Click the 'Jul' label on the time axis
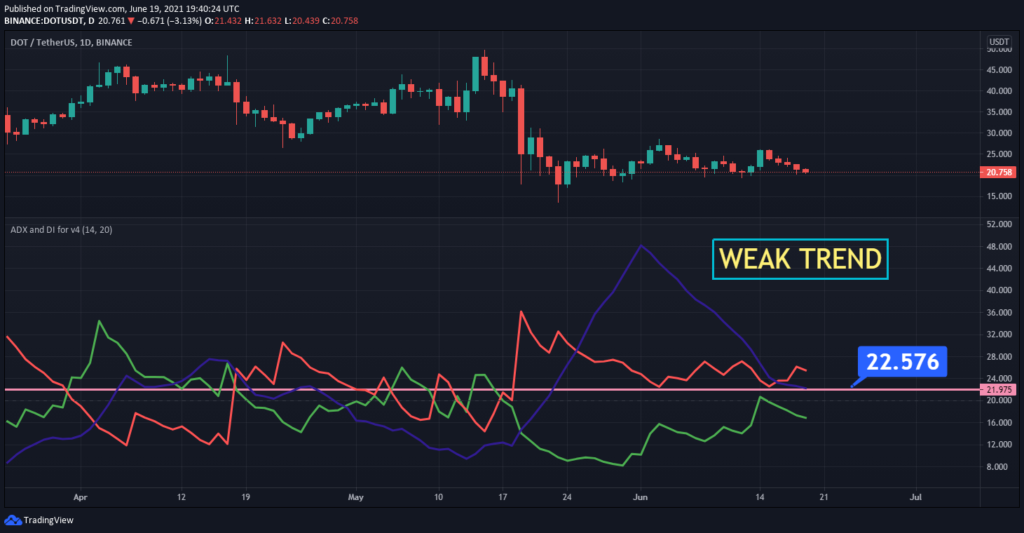 click(916, 497)
